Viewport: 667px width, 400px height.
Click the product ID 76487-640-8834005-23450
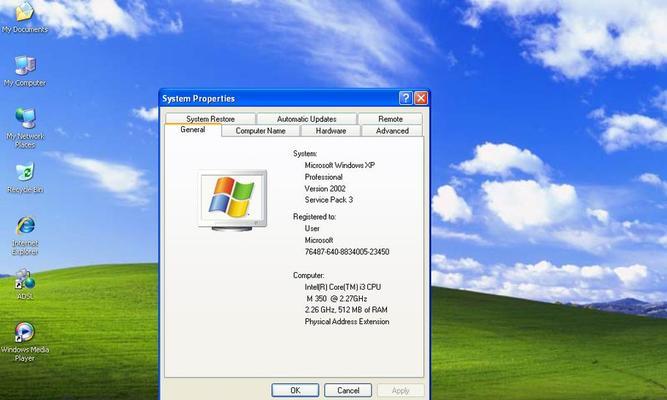pyautogui.click(x=347, y=252)
